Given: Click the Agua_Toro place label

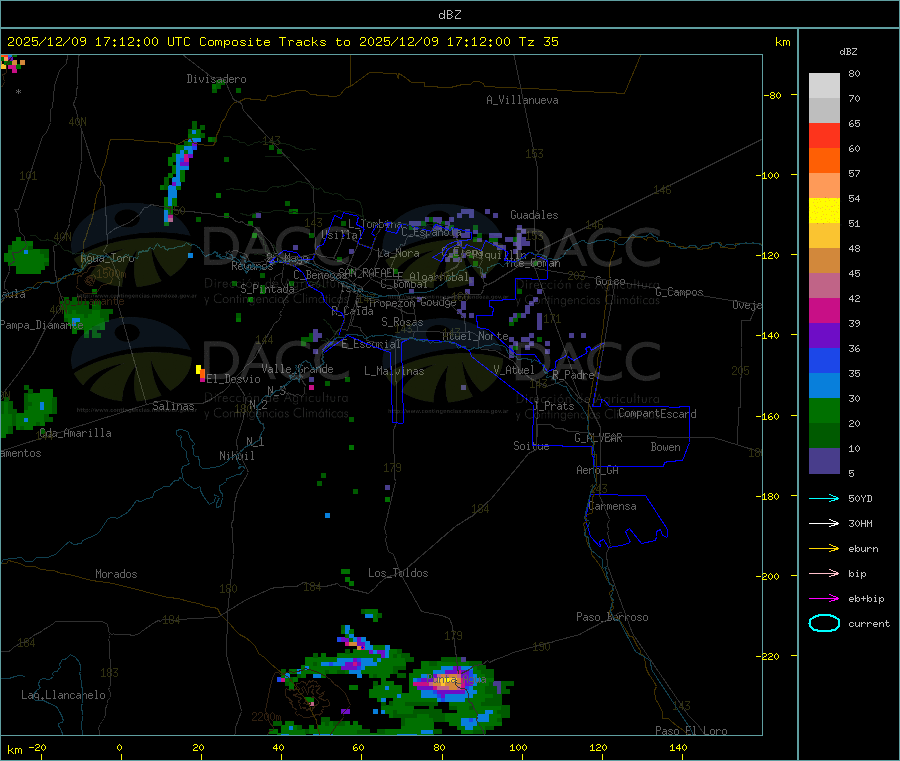Looking at the screenshot, I should (107, 258).
